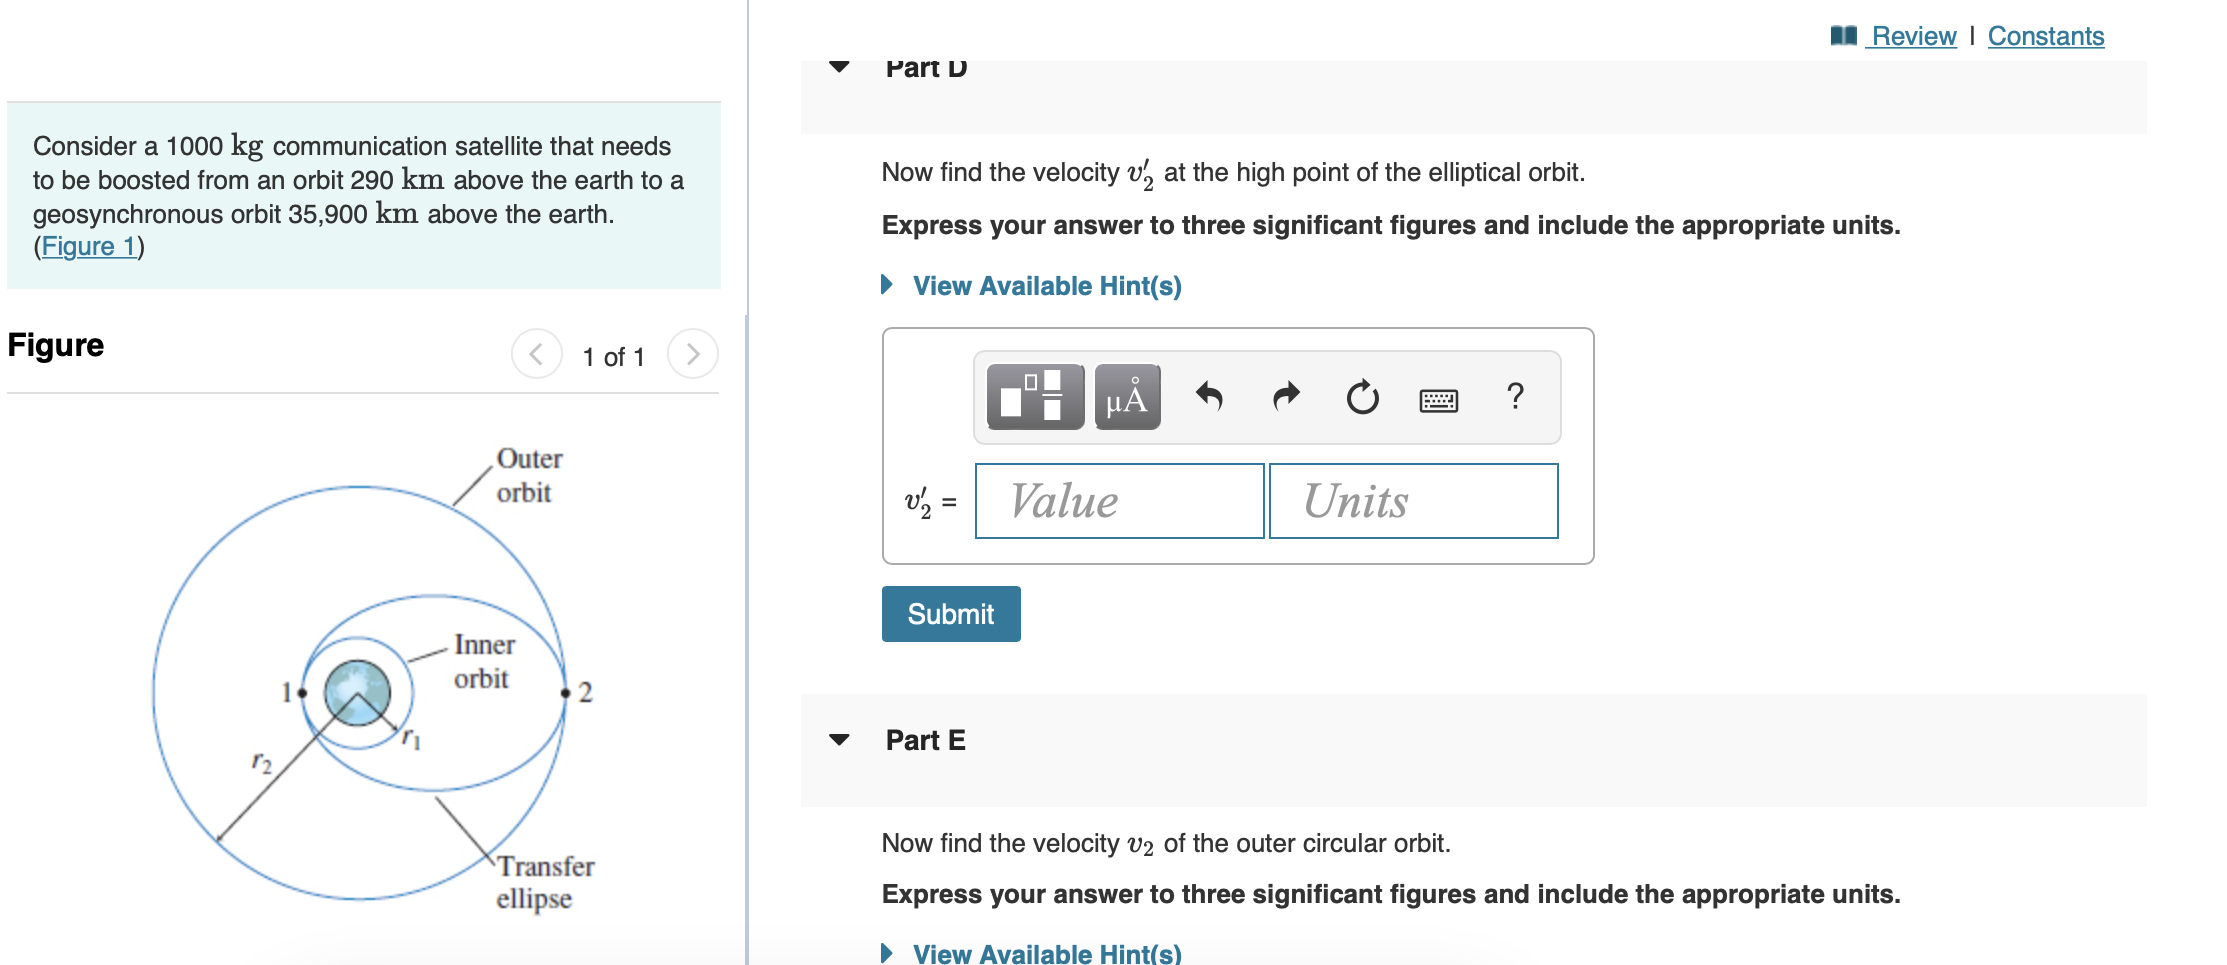The width and height of the screenshot is (2227, 965).
Task: Submit the answer for Part D
Action: pyautogui.click(x=949, y=613)
